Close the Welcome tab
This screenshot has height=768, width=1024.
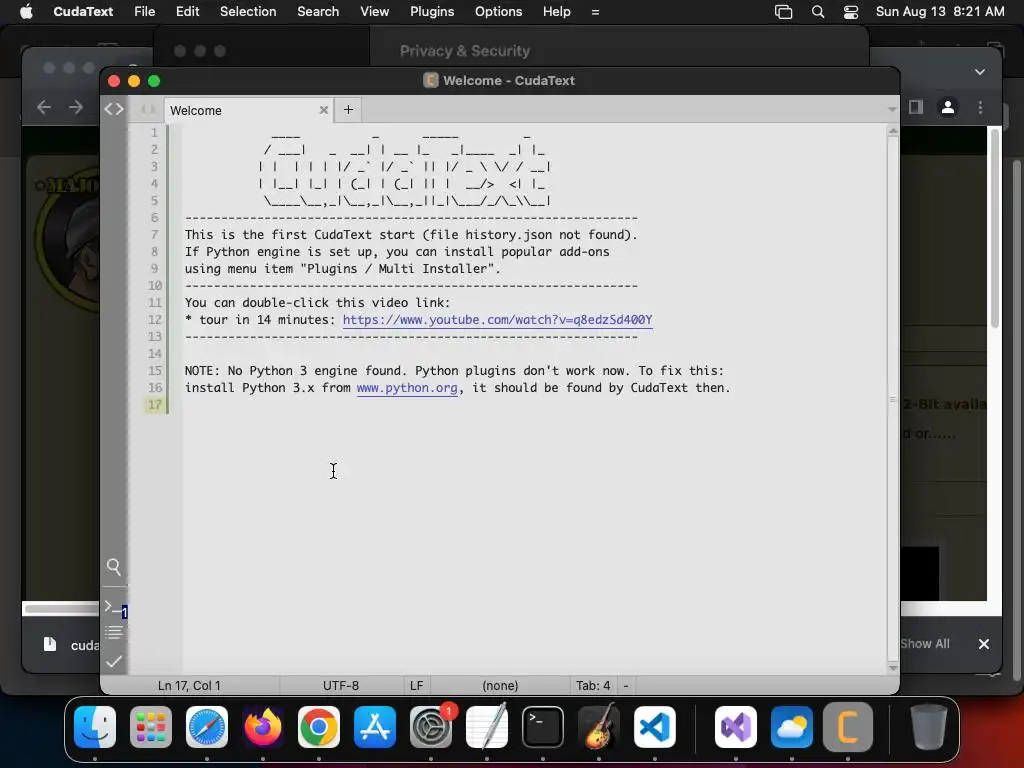(323, 110)
